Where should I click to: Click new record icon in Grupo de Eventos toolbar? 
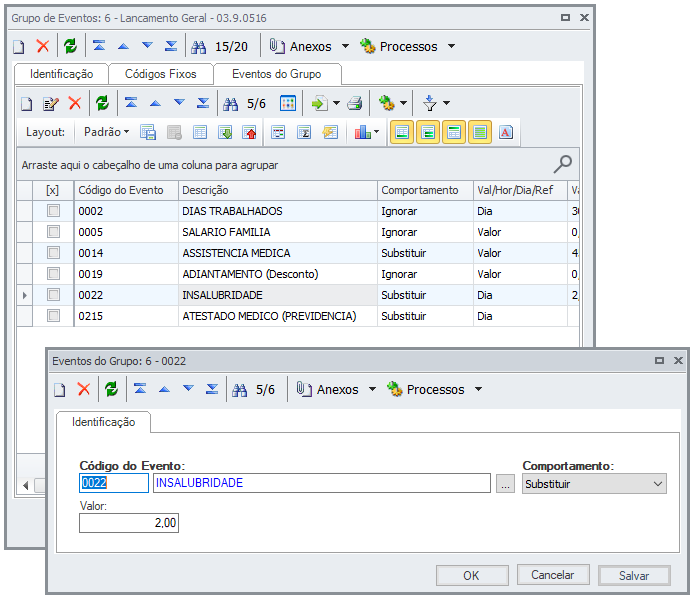coord(19,46)
